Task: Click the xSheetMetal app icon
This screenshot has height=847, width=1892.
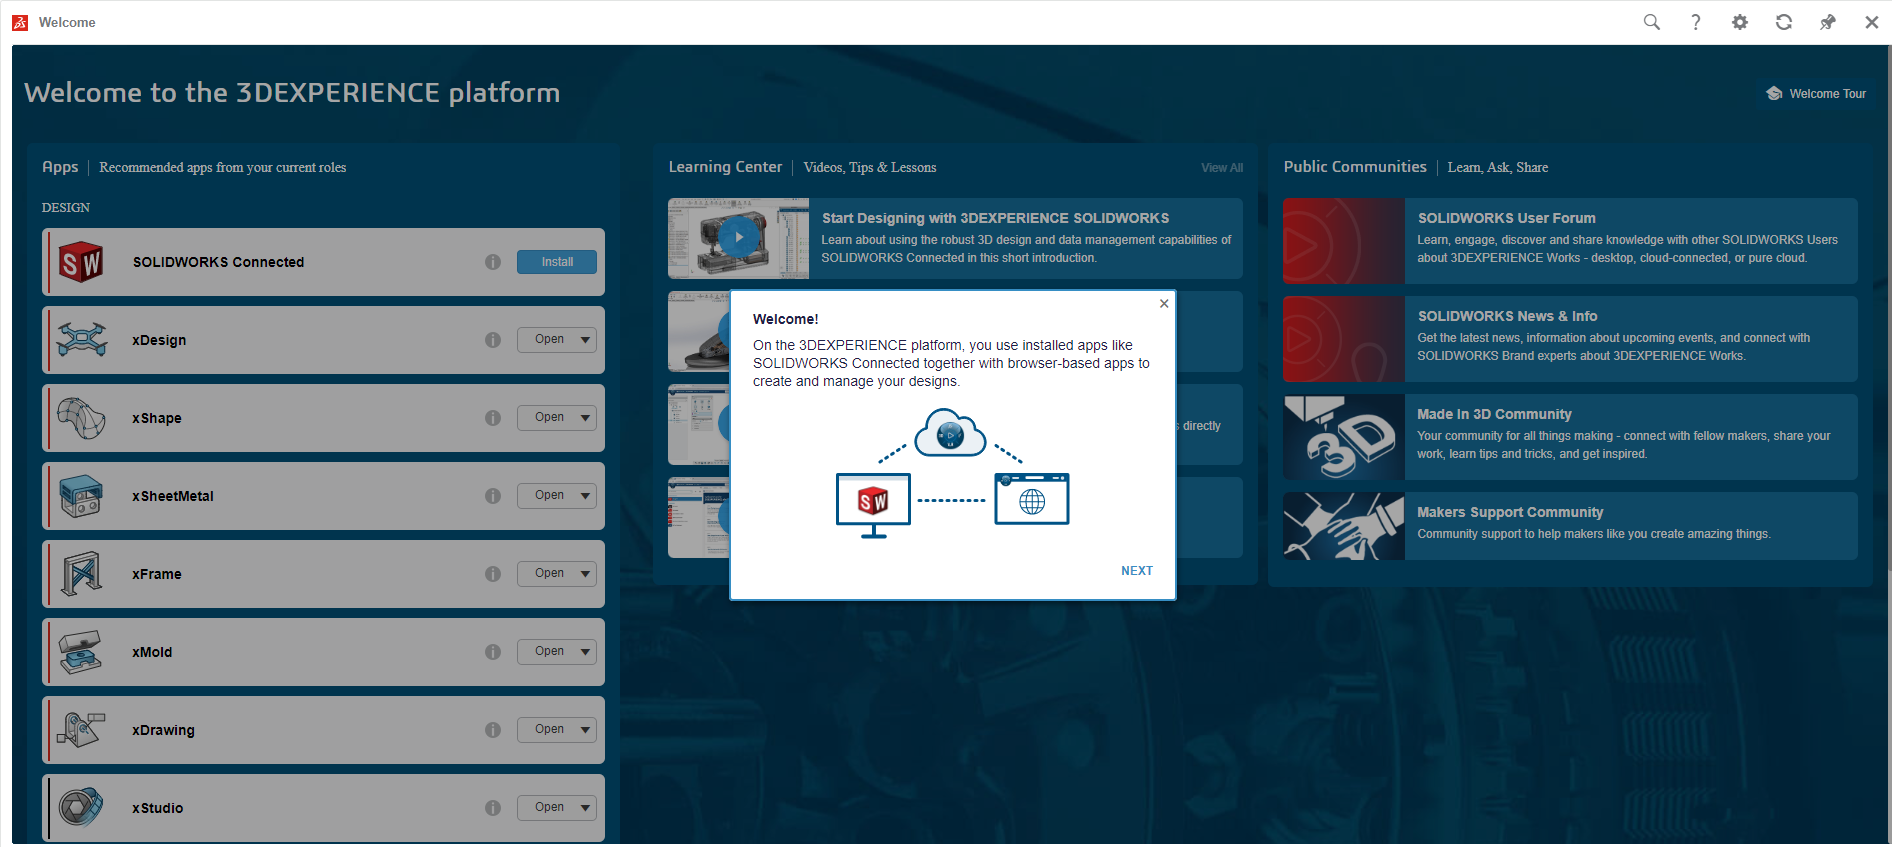Action: 81,496
